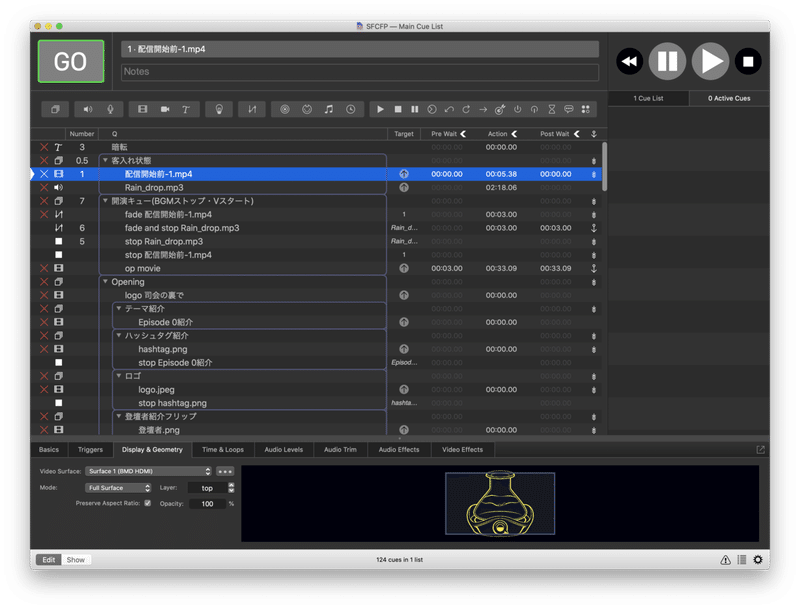Screen dimensions: 800x609
Task: Add a Disarm cue from toolbar
Action: [x=534, y=109]
